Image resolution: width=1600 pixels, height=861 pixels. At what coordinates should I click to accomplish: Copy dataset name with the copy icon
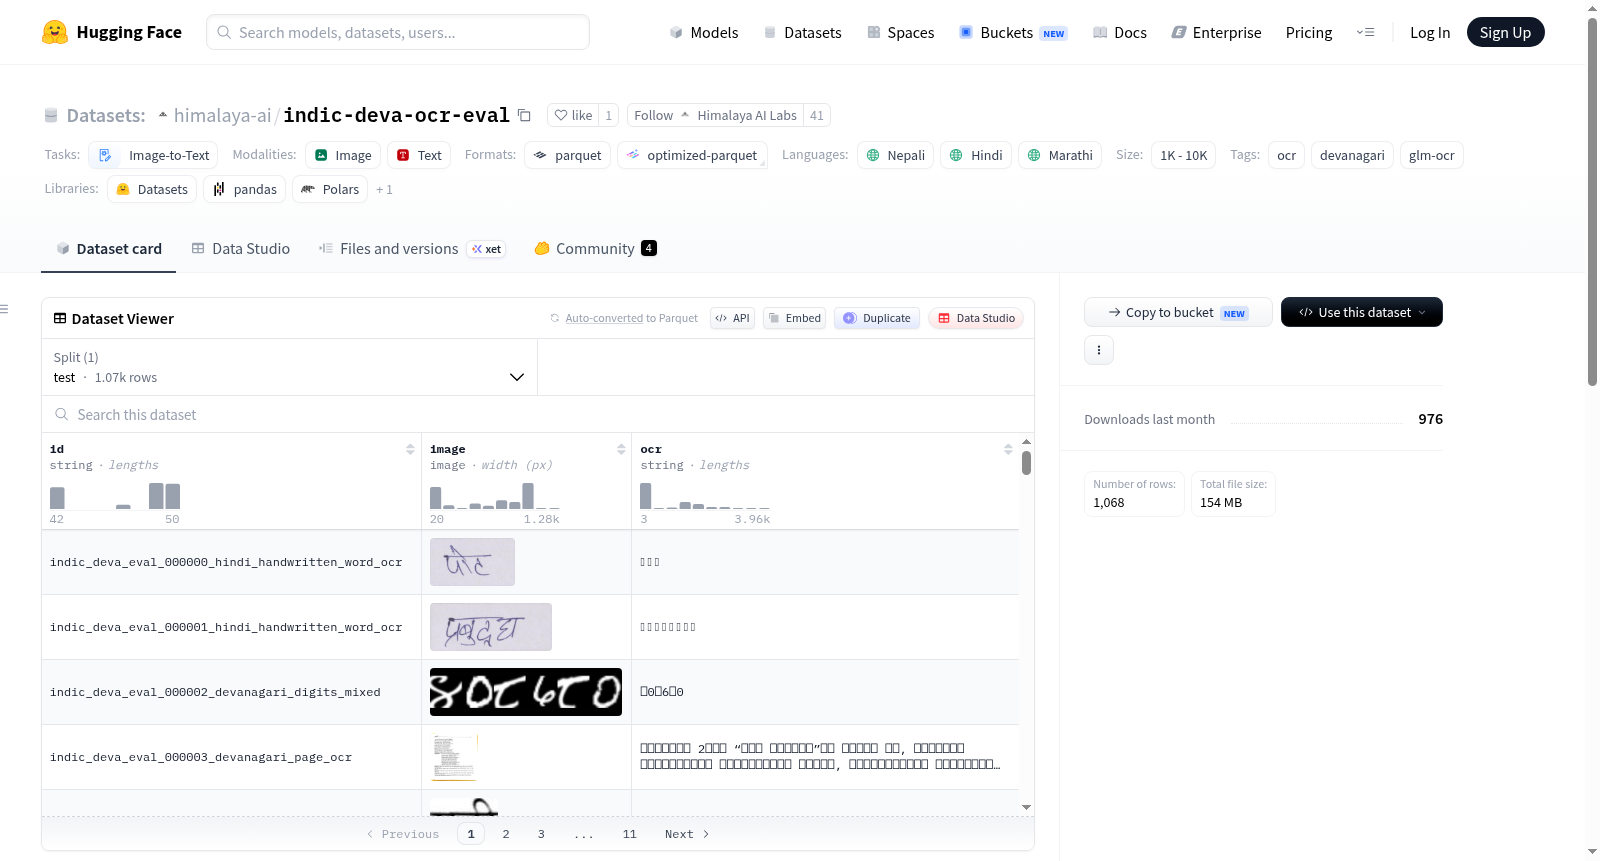click(x=524, y=115)
